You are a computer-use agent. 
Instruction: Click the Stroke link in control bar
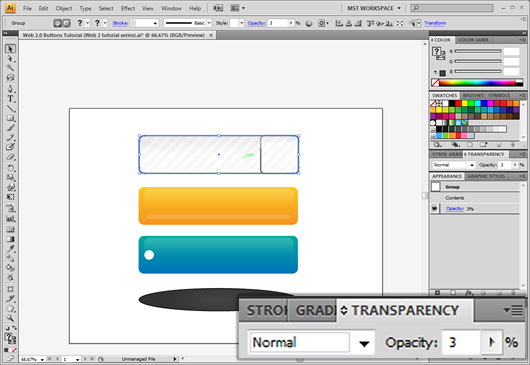[120, 23]
